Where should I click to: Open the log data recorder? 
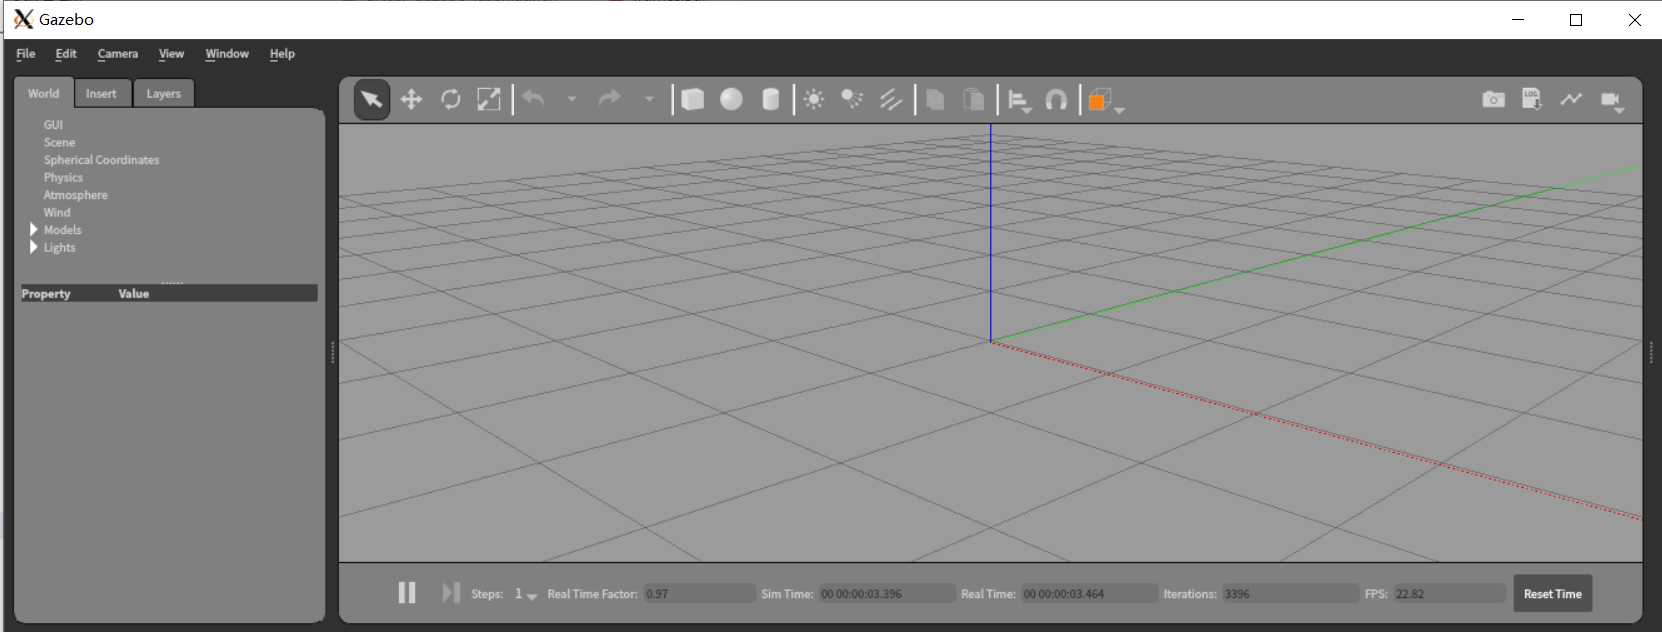(1531, 99)
